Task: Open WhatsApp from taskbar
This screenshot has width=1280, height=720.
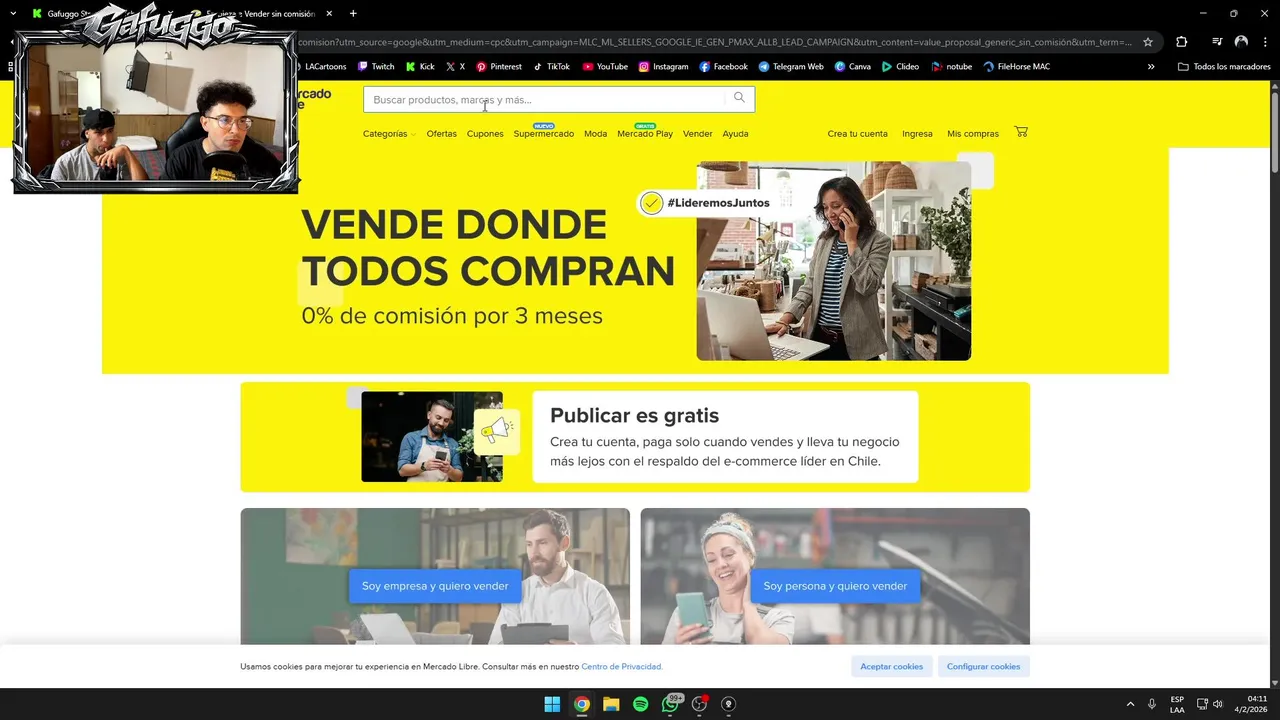Action: [x=671, y=704]
